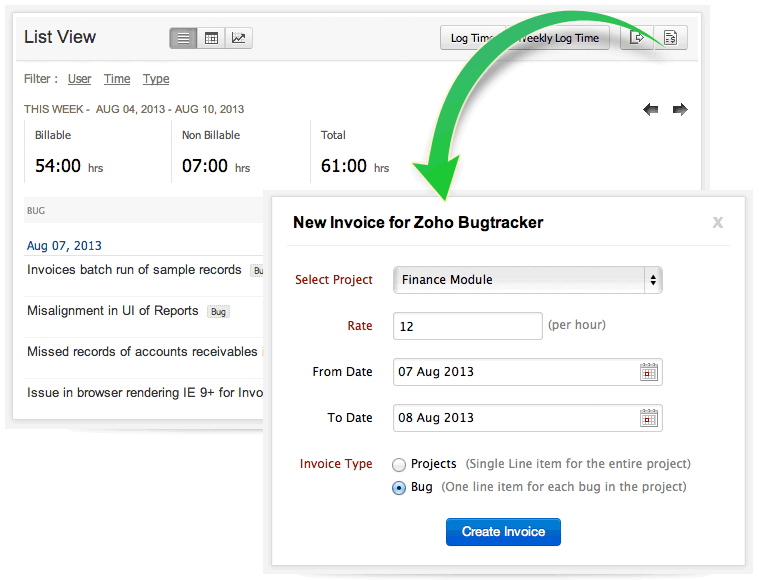
Task: Open 'Missed records of accounts receivables' entry
Action: (x=142, y=351)
